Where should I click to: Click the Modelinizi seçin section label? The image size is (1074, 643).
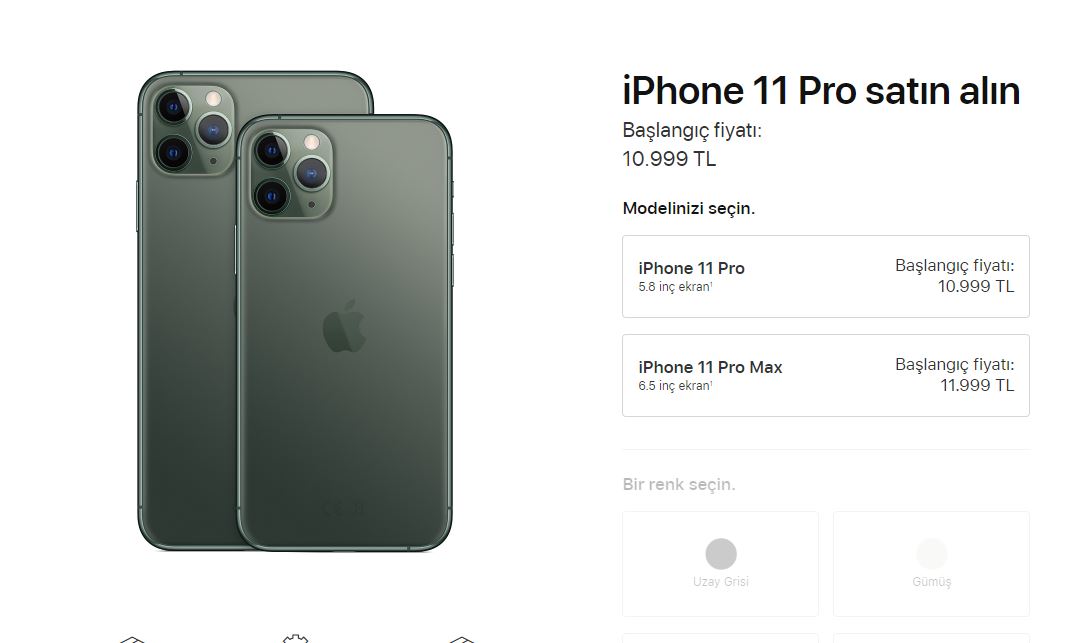point(688,208)
